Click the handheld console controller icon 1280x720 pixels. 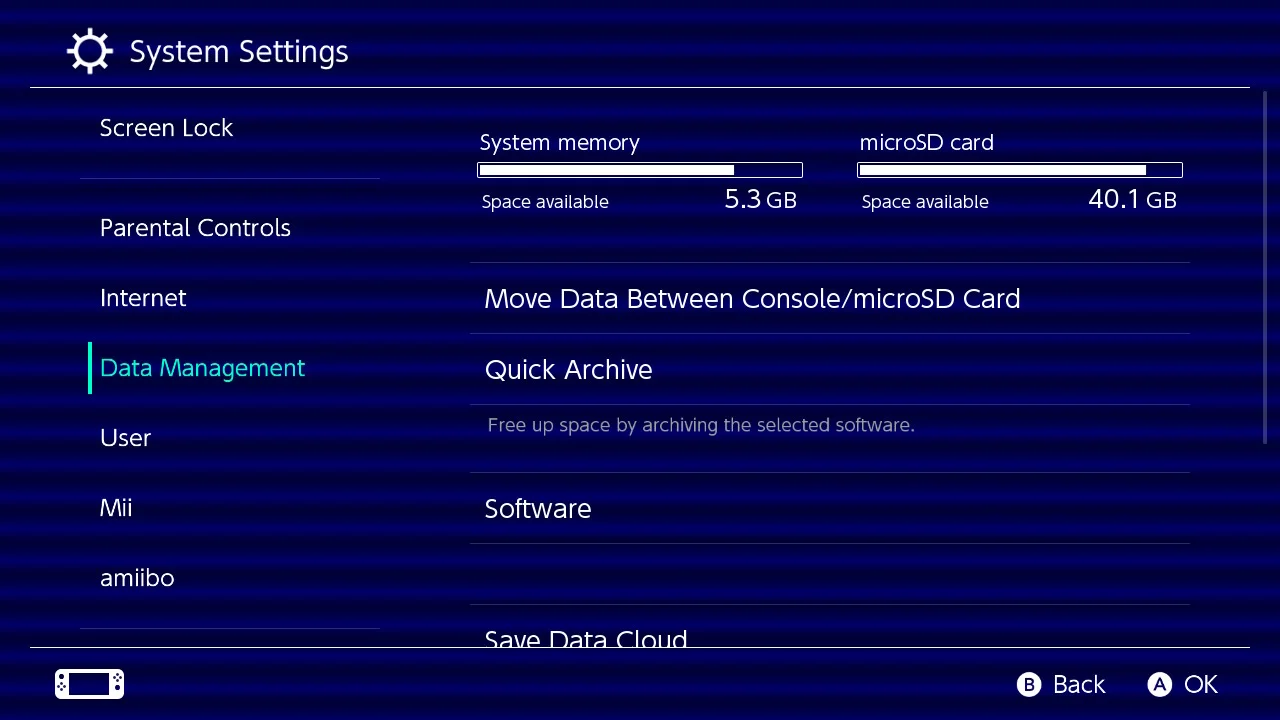(89, 684)
